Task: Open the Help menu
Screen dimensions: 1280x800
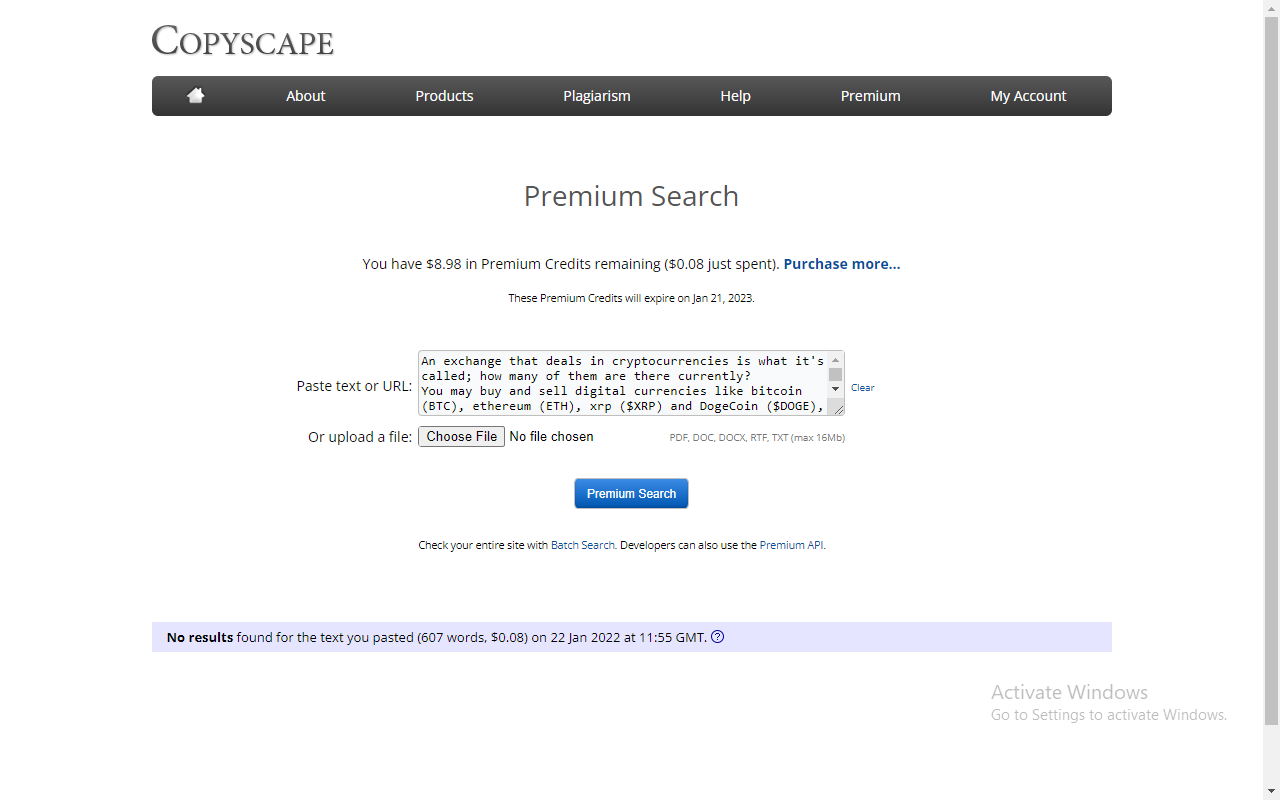Action: click(735, 96)
